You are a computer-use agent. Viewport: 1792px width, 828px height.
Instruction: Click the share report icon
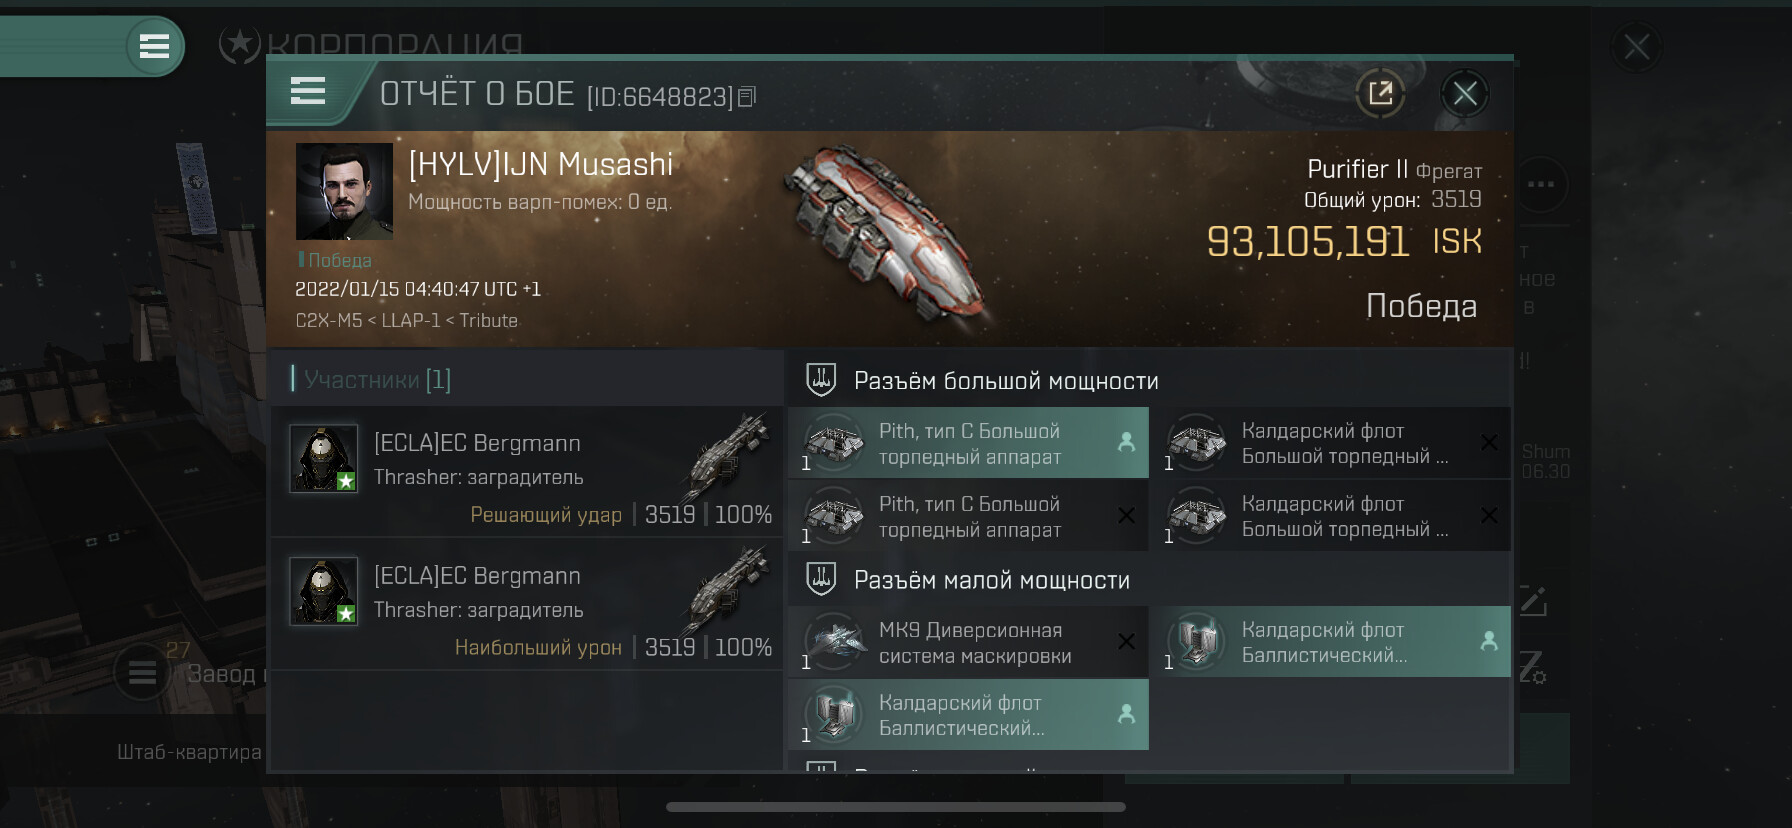(1380, 94)
